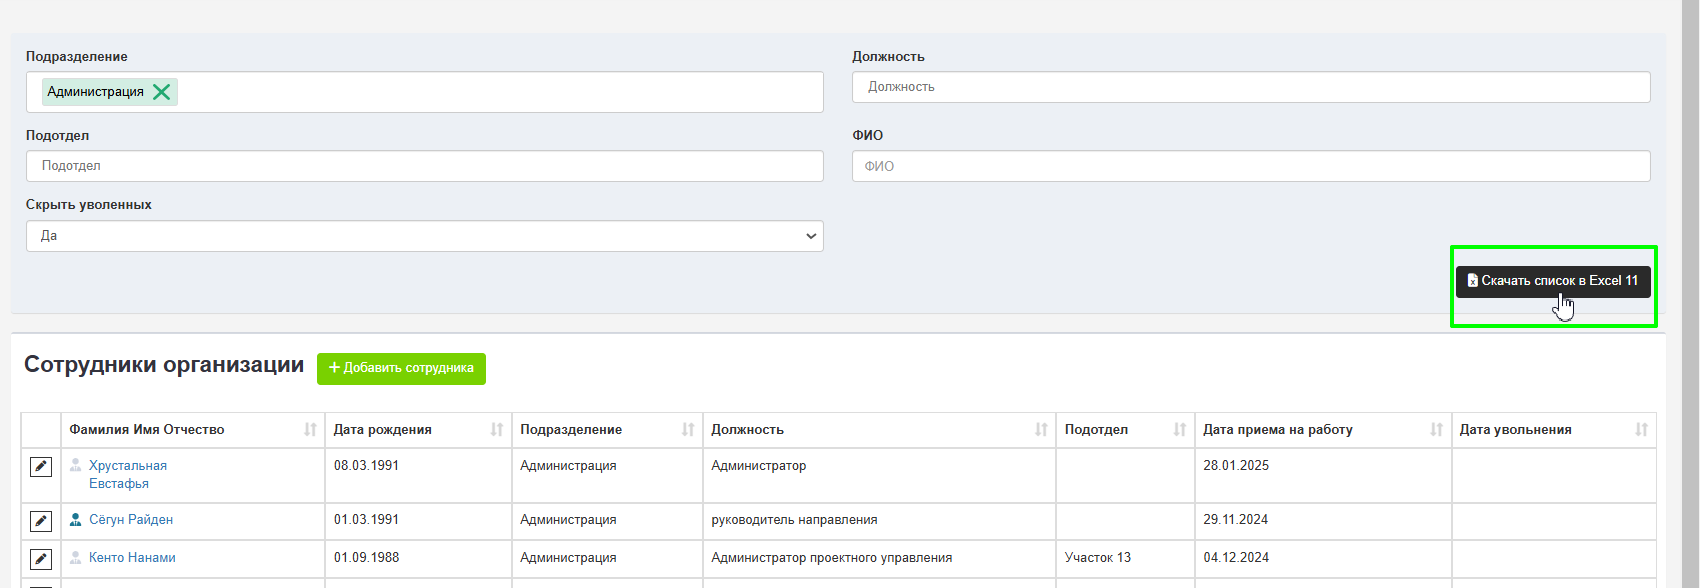
Task: Select the руководитель направления cell
Action: [879, 520]
